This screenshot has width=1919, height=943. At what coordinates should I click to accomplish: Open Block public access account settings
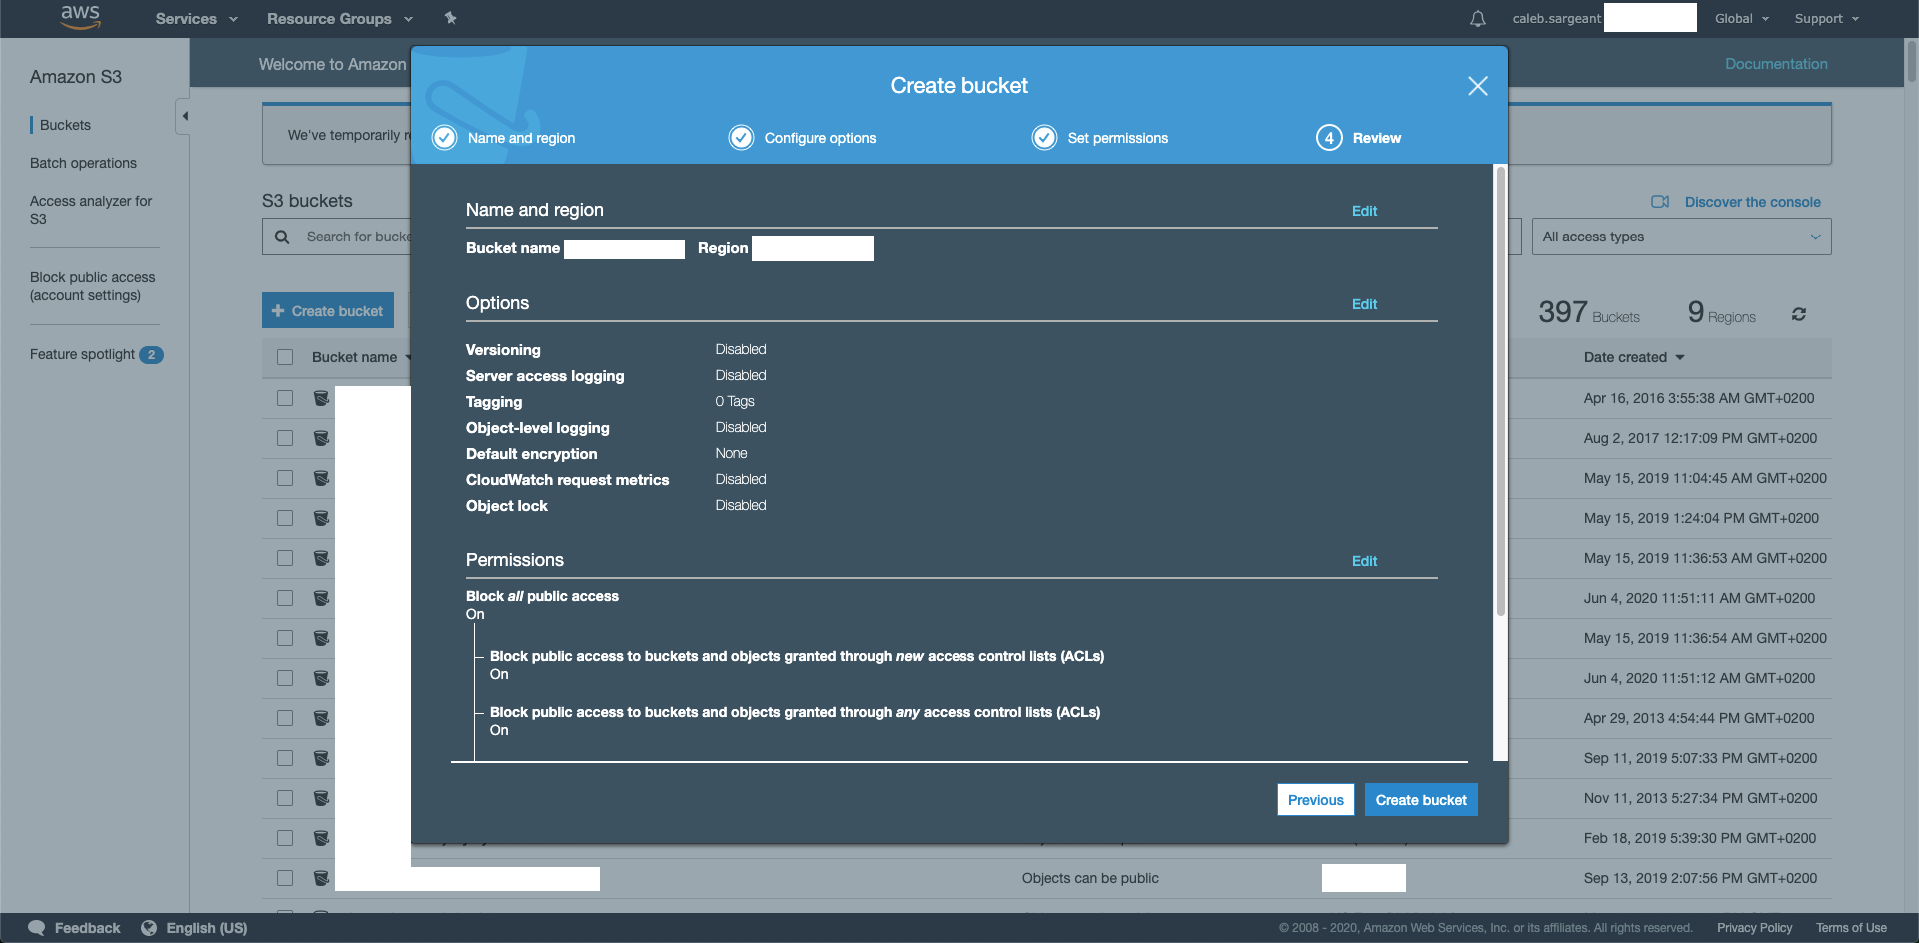click(x=93, y=286)
